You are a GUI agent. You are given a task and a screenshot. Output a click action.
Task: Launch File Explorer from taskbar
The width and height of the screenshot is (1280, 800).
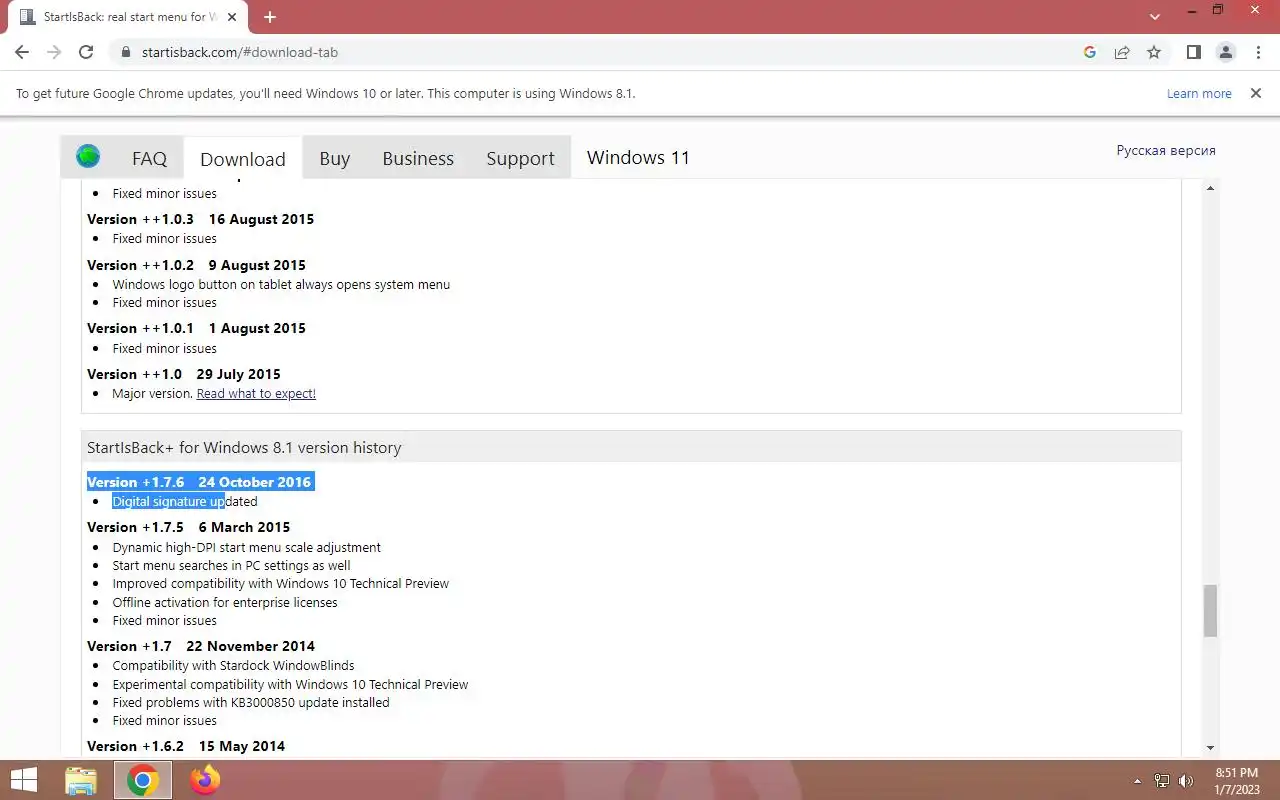81,780
